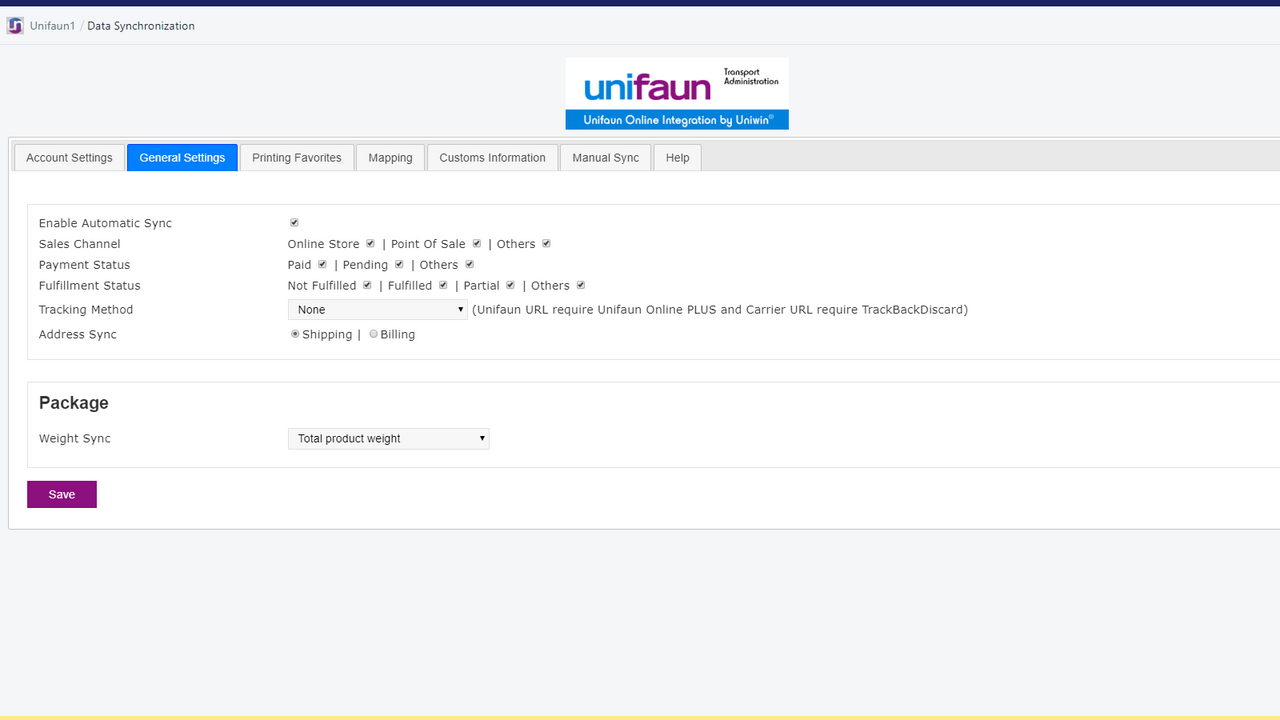Toggle the Sales Channel Others checkbox
Image resolution: width=1280 pixels, height=720 pixels.
coord(547,244)
